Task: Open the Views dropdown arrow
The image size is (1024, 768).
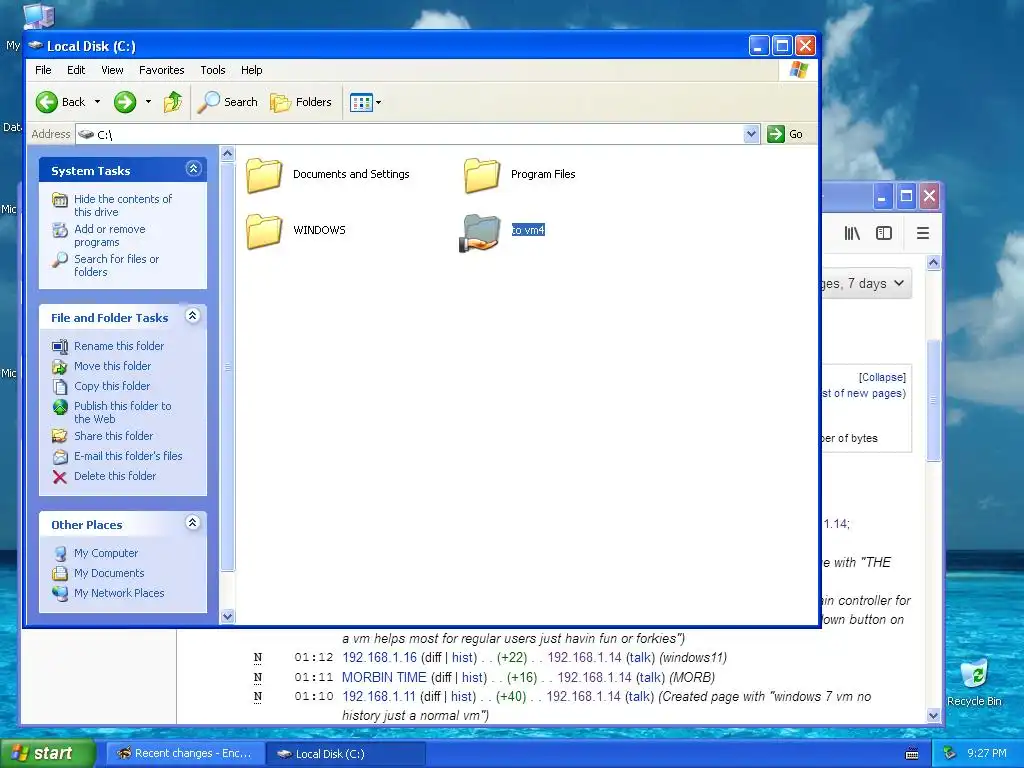Action: pos(378,103)
